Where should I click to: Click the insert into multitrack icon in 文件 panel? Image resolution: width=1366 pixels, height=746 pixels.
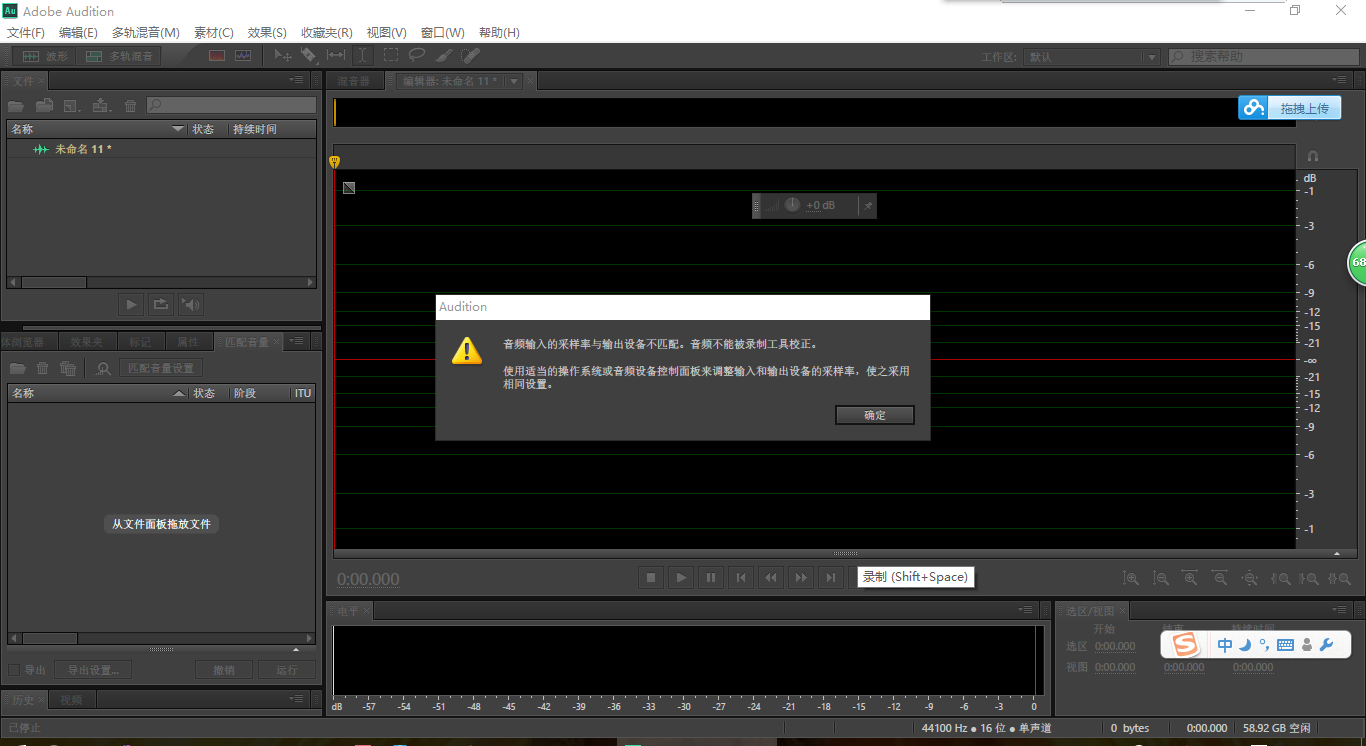coord(101,105)
